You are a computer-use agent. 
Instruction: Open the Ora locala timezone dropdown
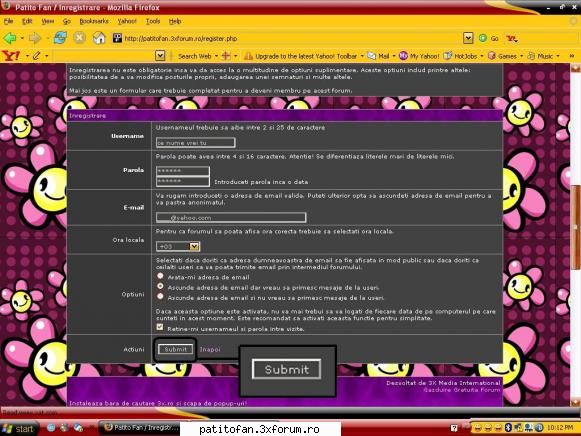[194, 246]
